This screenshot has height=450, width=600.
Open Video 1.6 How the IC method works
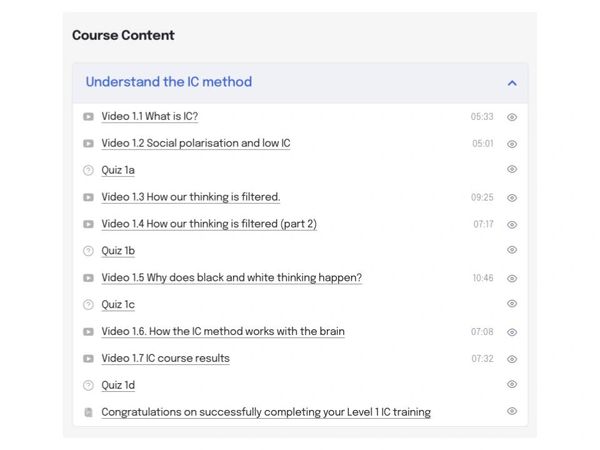[223, 331]
